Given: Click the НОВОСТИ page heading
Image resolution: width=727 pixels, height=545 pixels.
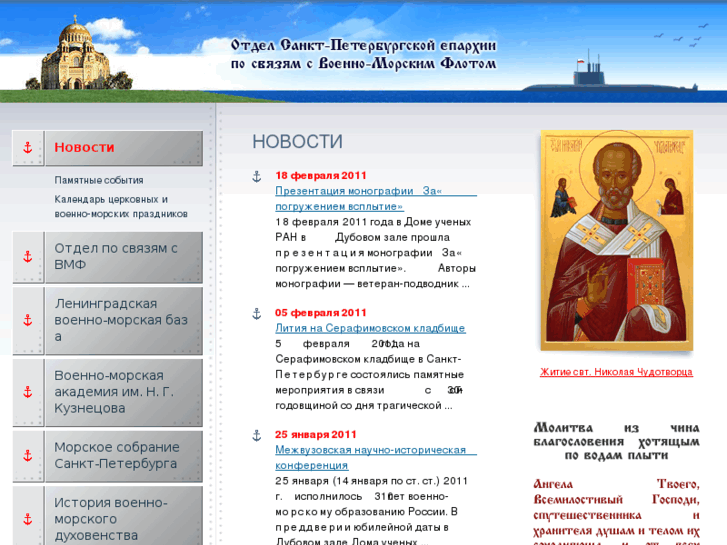Looking at the screenshot, I should tap(297, 141).
